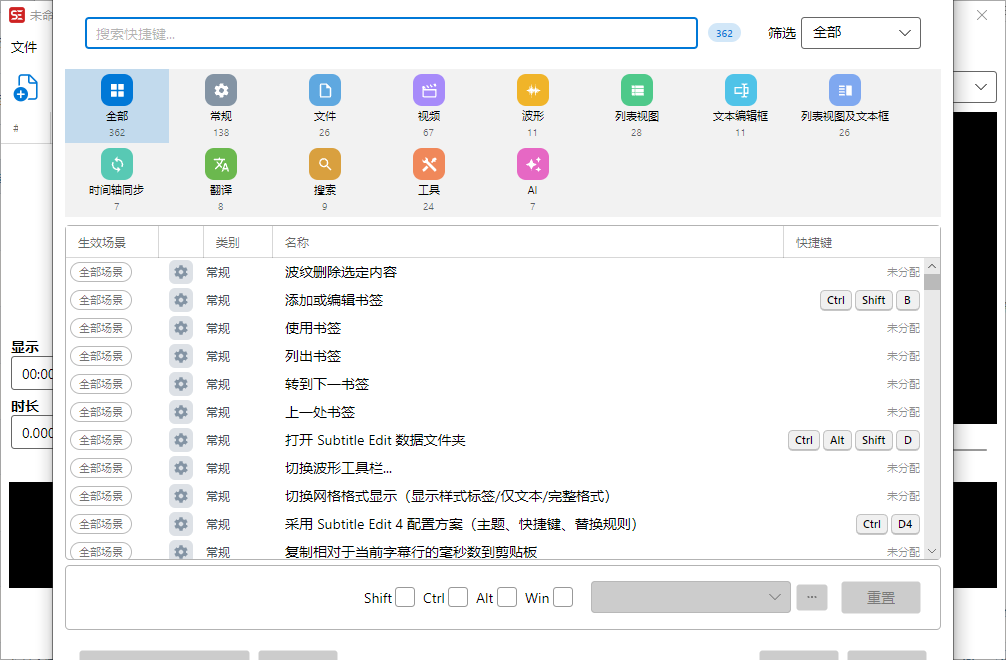1006x660 pixels.
Task: Click the gear icon for 切换网格格式显示
Action: pyautogui.click(x=181, y=496)
